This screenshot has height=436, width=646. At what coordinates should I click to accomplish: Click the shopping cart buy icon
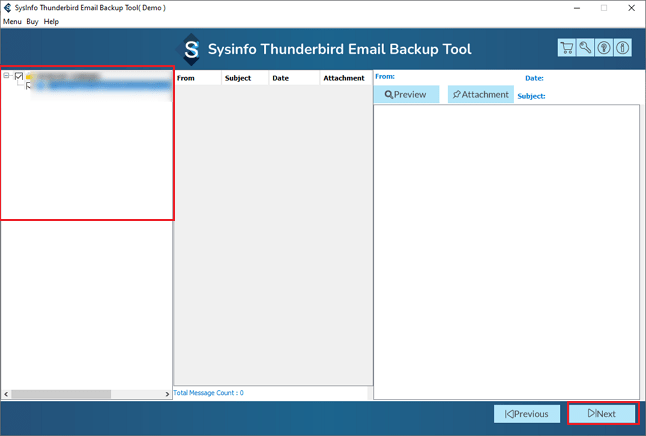click(x=567, y=48)
